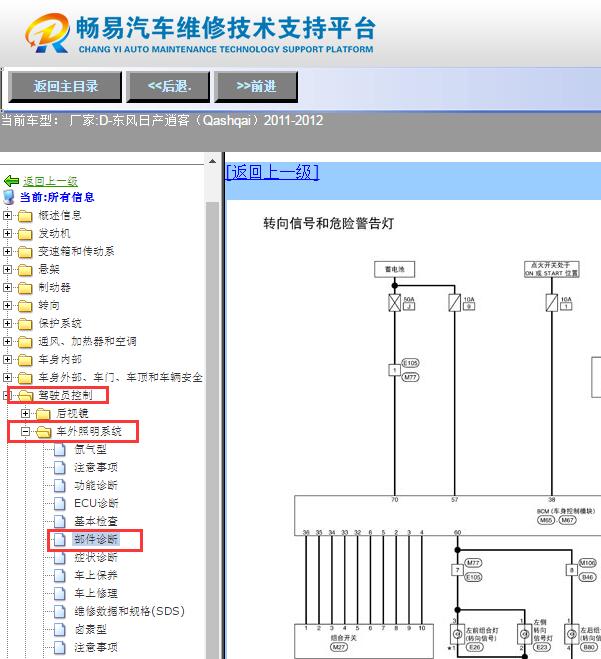Click the 返回主目录 button
This screenshot has height=659, width=601.
coord(65,87)
